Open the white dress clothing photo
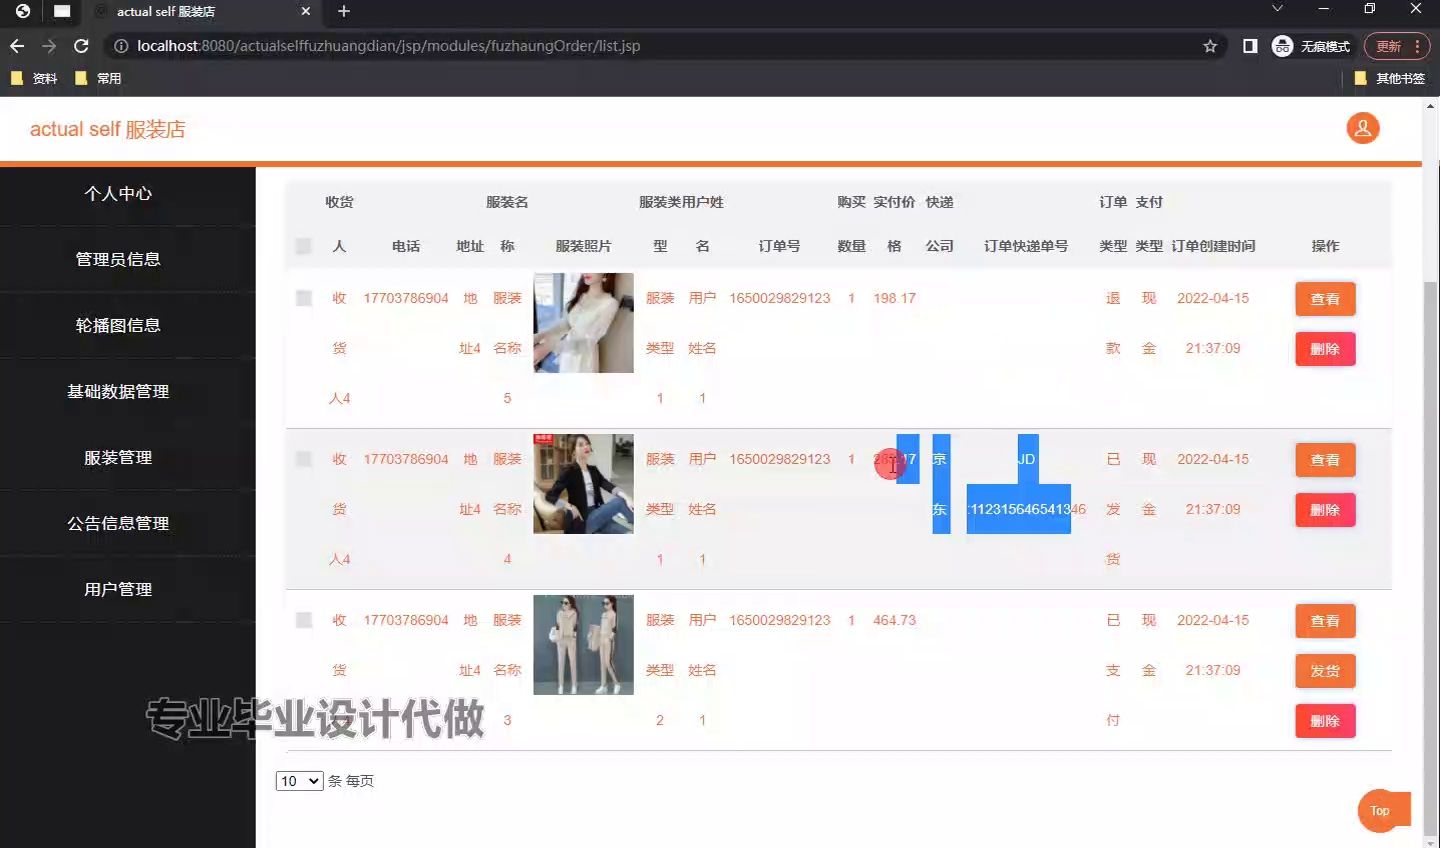Viewport: 1440px width, 848px height. [583, 323]
